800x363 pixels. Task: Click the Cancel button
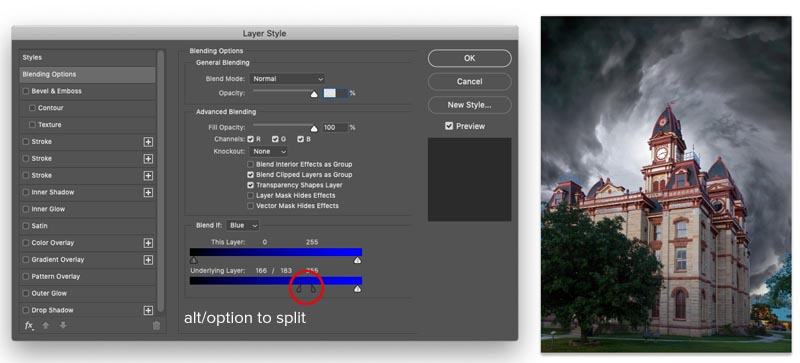pyautogui.click(x=469, y=82)
